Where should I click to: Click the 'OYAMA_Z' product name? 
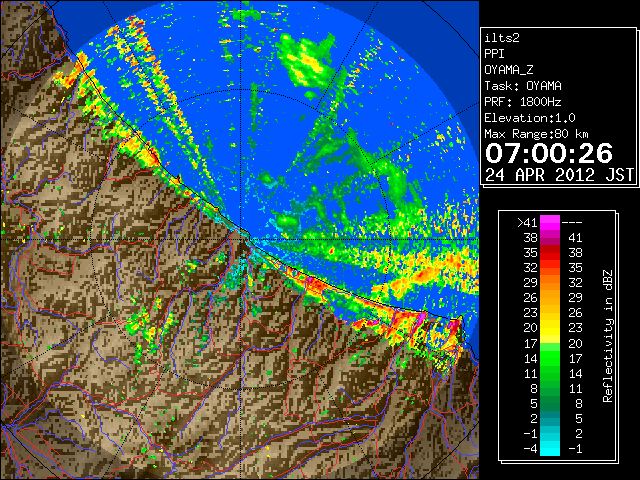[509, 70]
